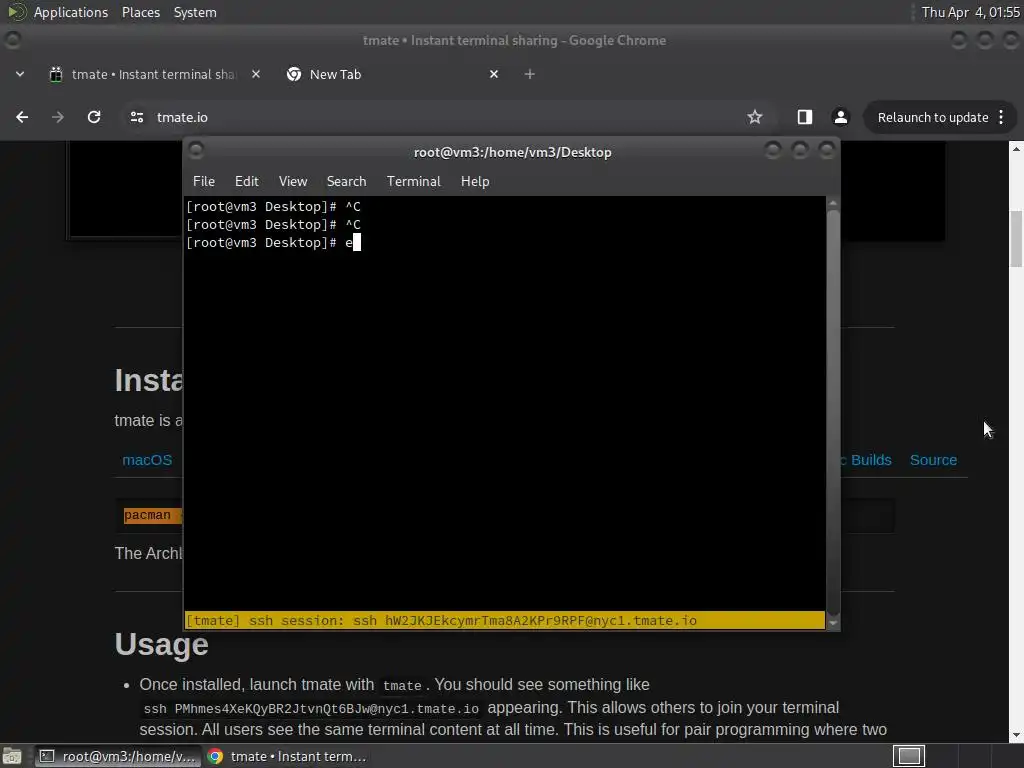Open the terminal Edit menu
This screenshot has height=768, width=1024.
[x=247, y=182]
